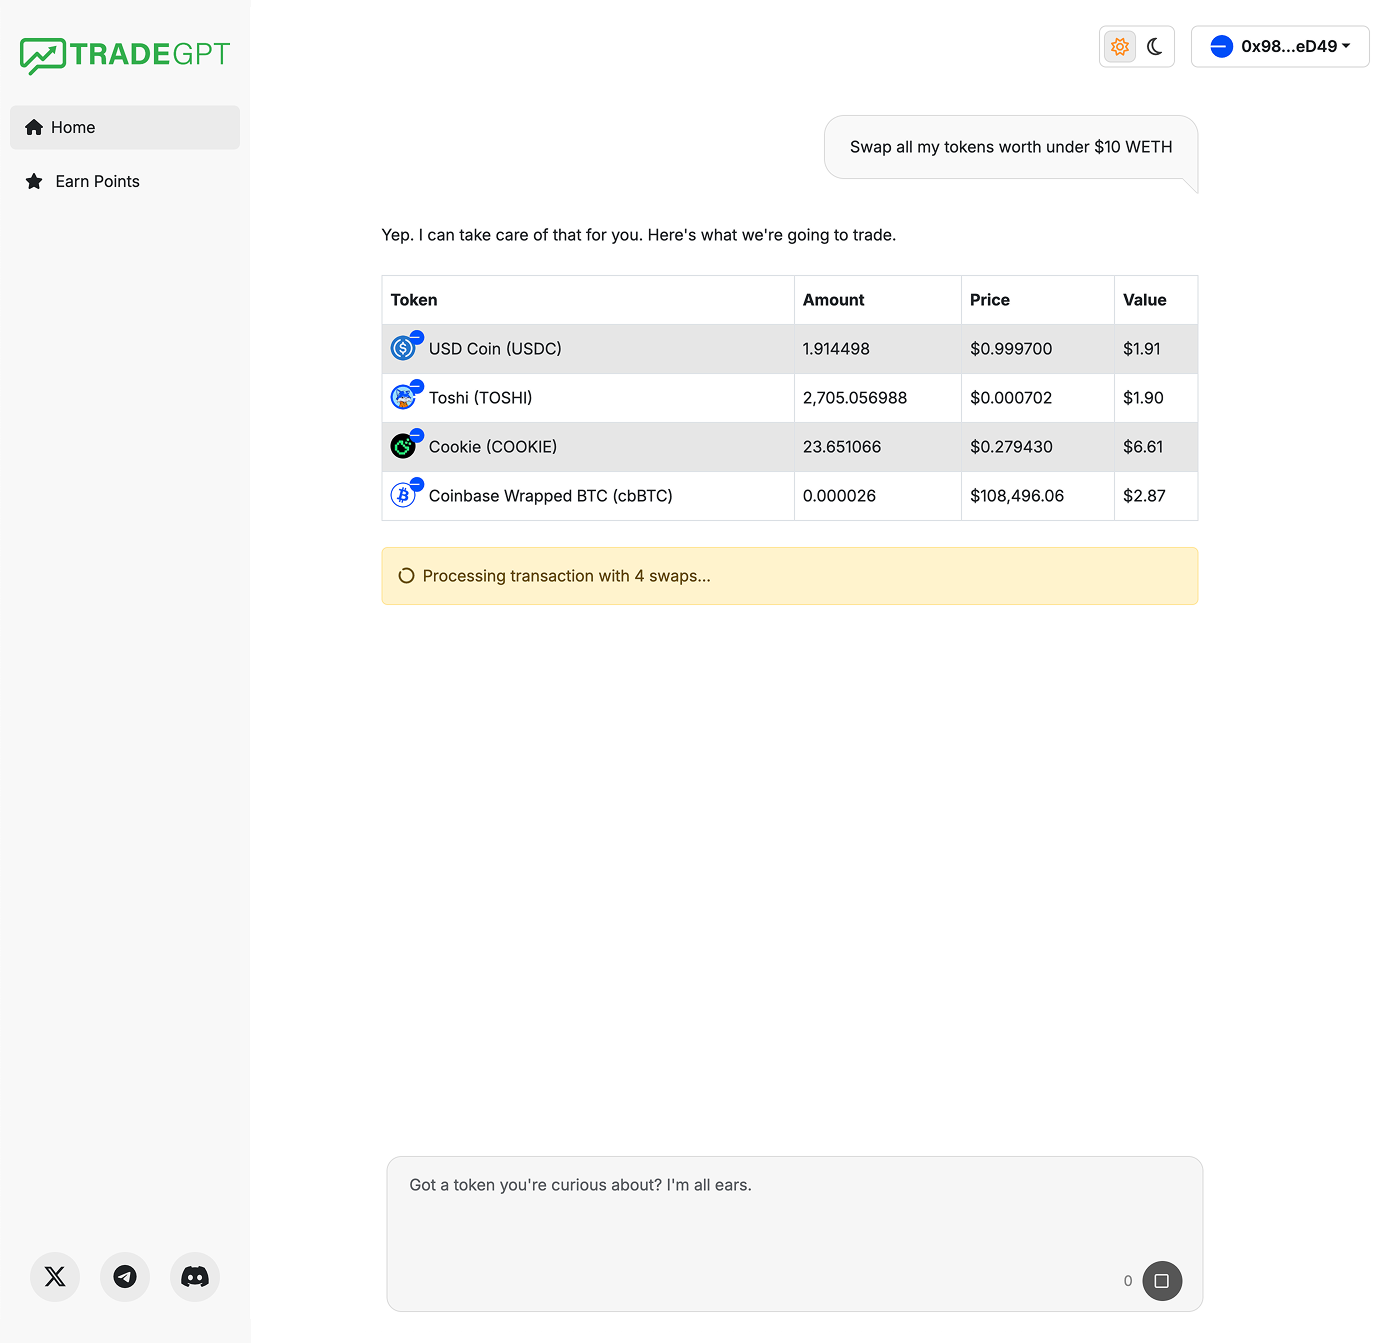The width and height of the screenshot is (1393, 1343).
Task: Select the Cookie (COOKIE) name
Action: 493,447
